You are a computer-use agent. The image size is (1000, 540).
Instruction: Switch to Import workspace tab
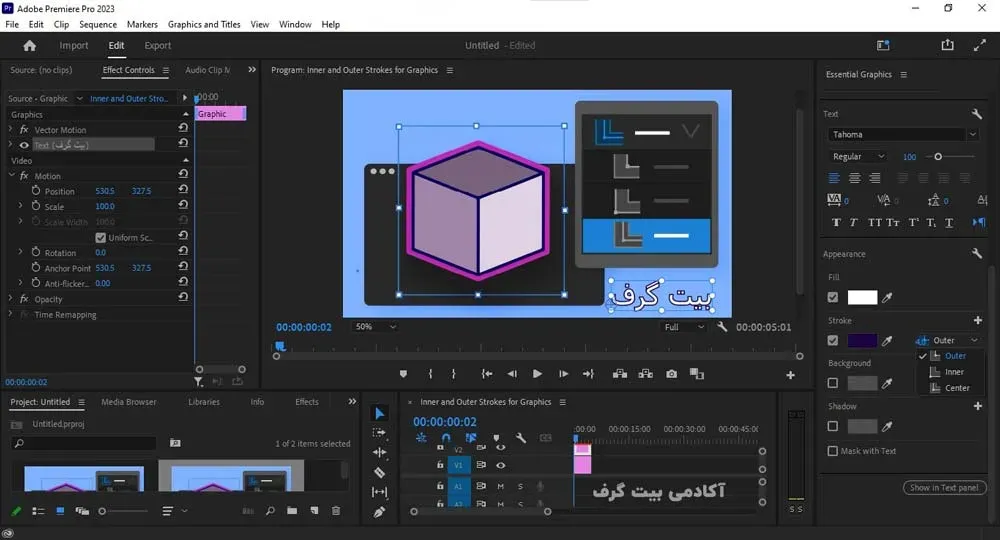tap(74, 45)
